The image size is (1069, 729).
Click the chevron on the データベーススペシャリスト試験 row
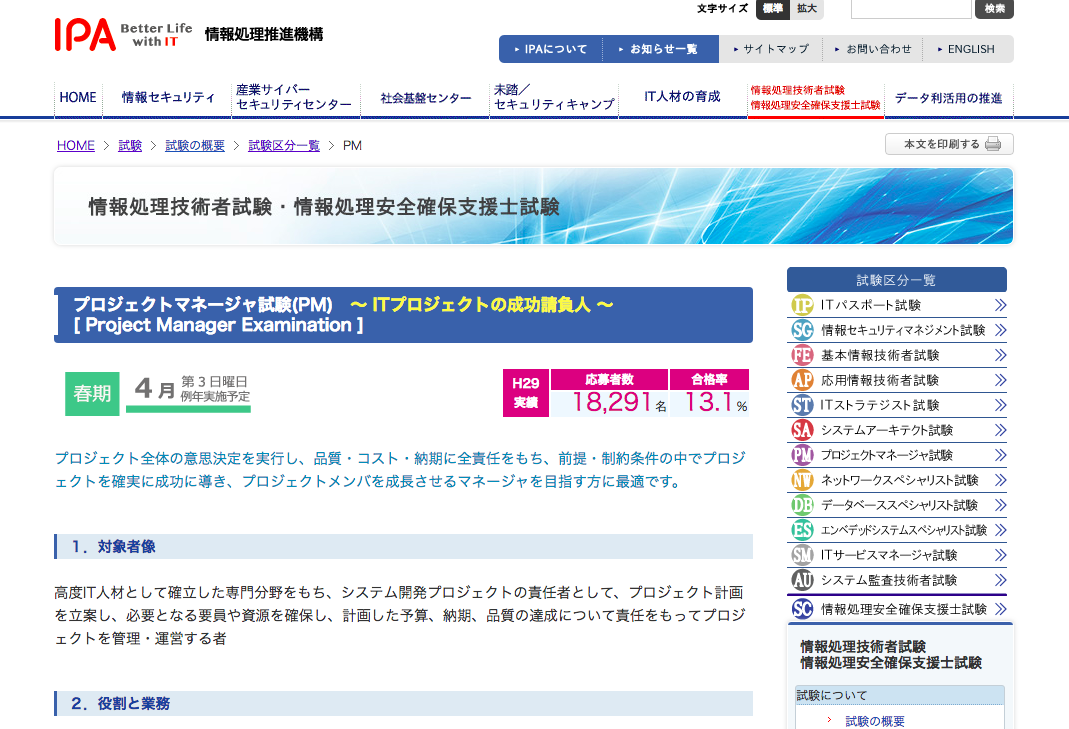(1000, 505)
